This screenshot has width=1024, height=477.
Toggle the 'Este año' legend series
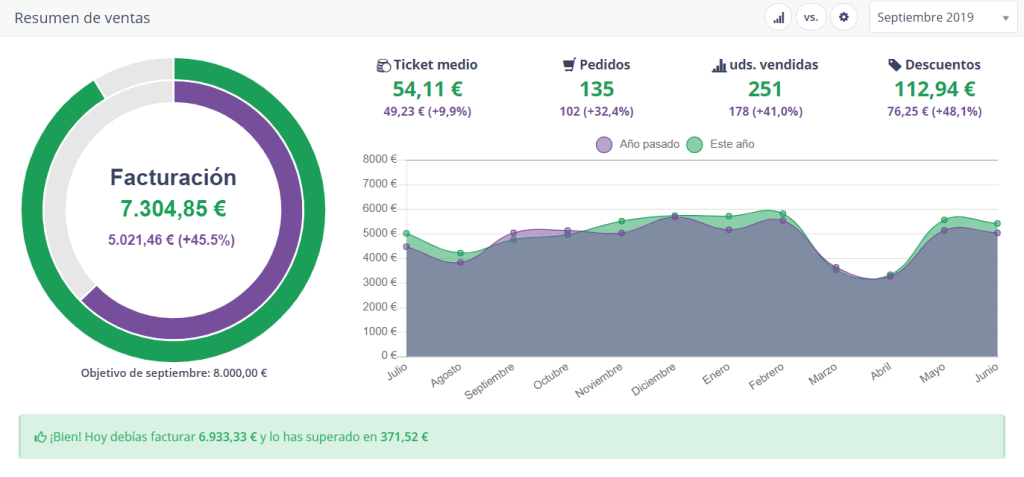pos(721,144)
